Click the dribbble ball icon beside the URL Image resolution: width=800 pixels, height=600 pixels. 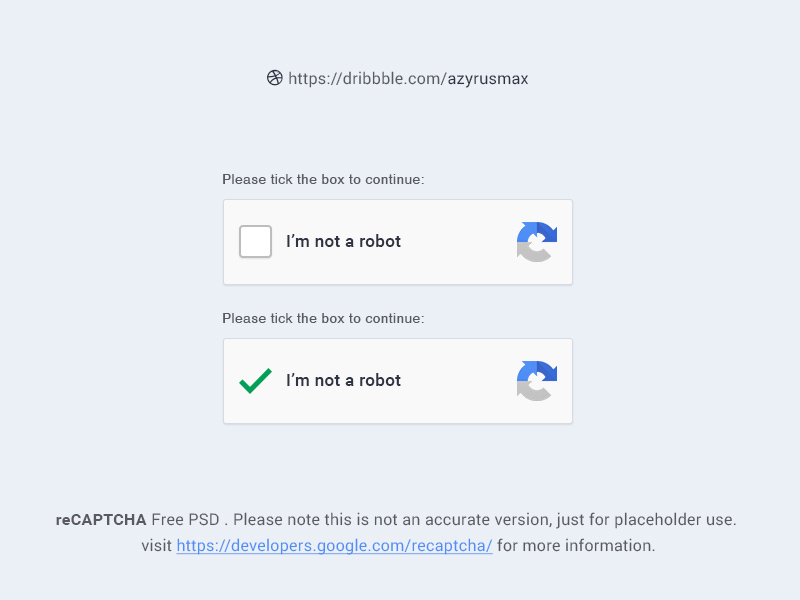point(274,77)
